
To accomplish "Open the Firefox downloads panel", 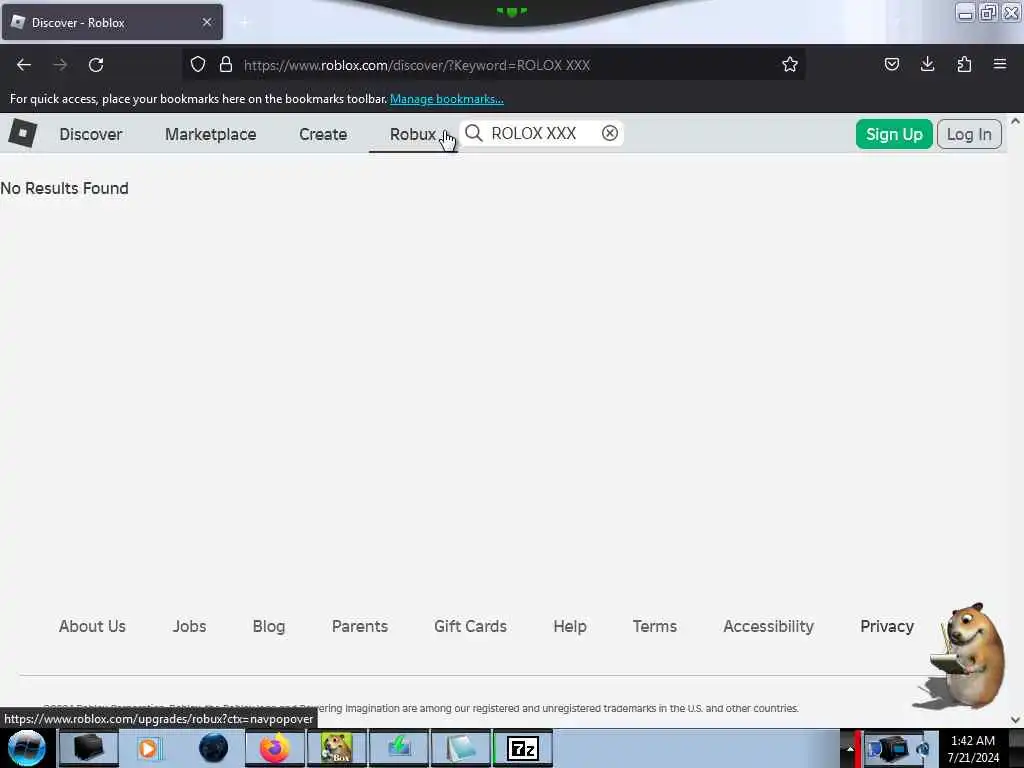I will tap(927, 65).
